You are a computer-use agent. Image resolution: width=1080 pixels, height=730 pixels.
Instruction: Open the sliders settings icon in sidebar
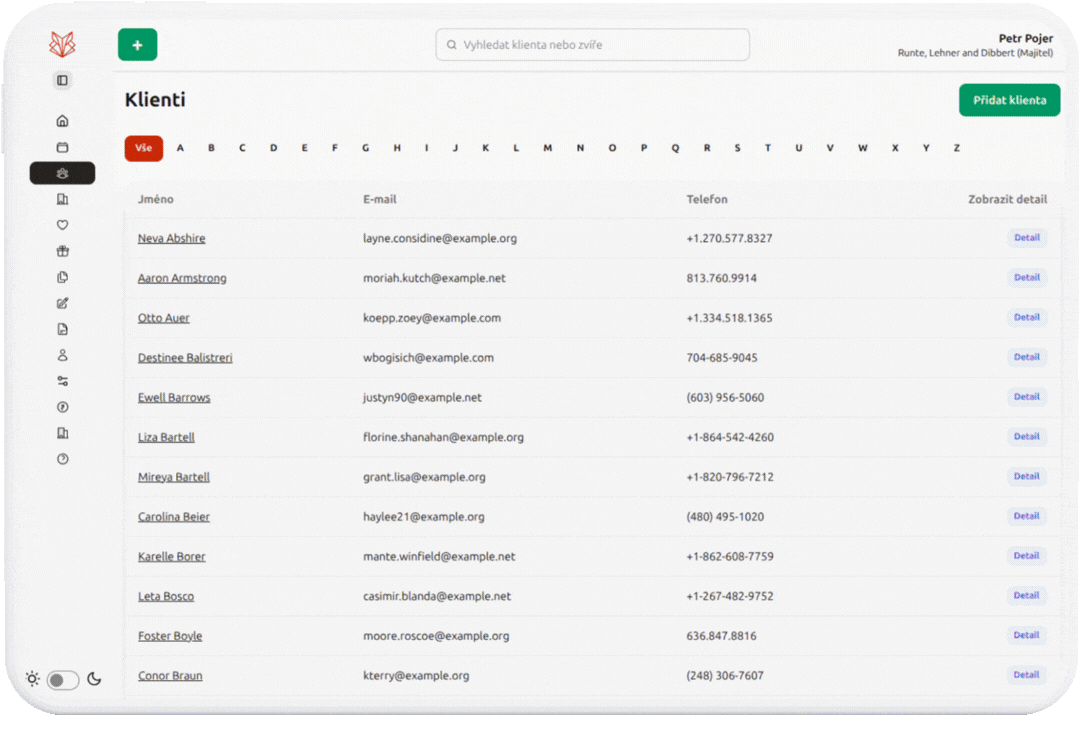tap(62, 381)
